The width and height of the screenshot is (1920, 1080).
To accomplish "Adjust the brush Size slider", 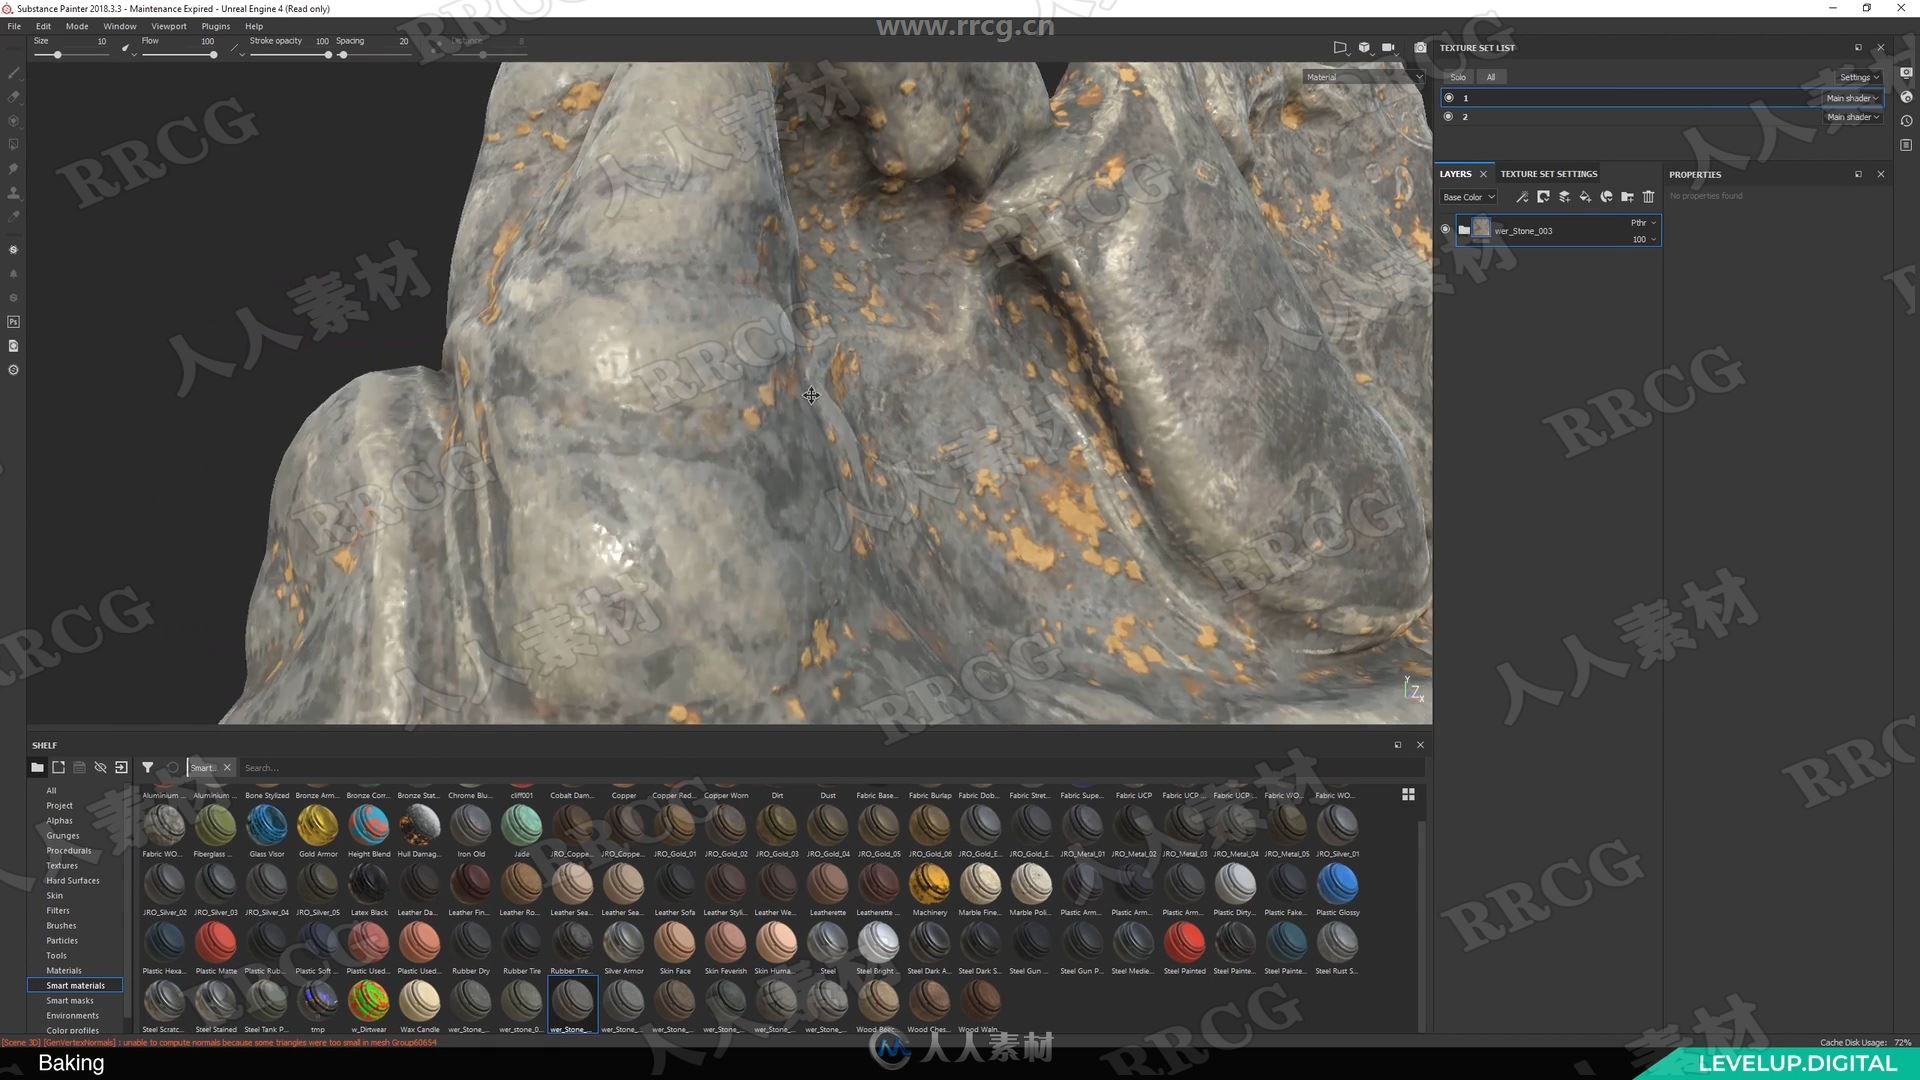I will [70, 55].
